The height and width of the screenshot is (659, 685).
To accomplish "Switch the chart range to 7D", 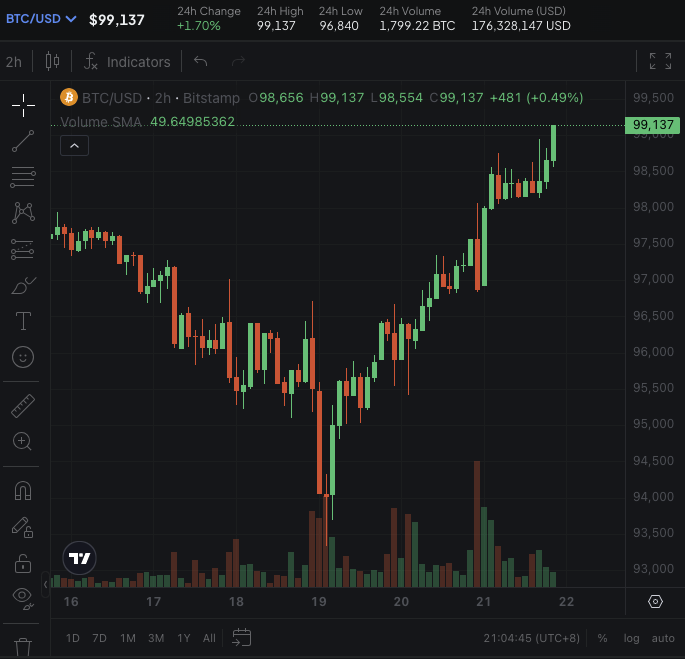I will [x=99, y=638].
